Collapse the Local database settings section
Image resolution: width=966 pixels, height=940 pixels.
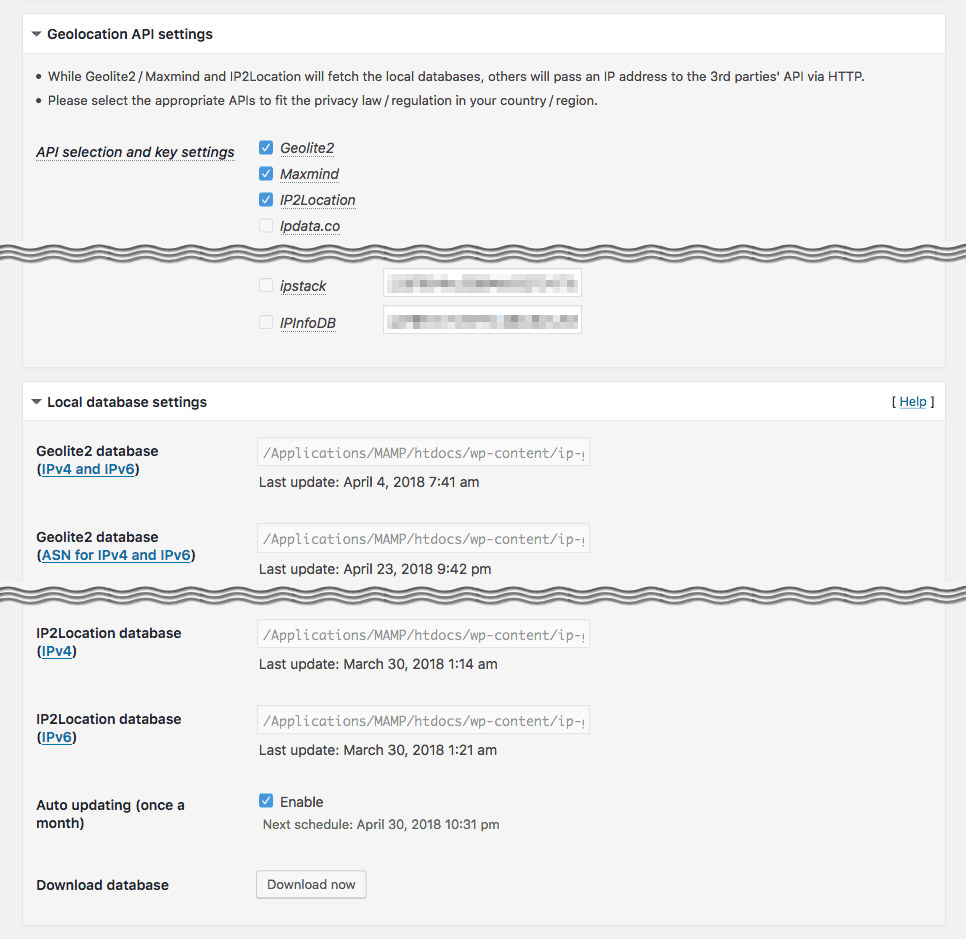37,402
